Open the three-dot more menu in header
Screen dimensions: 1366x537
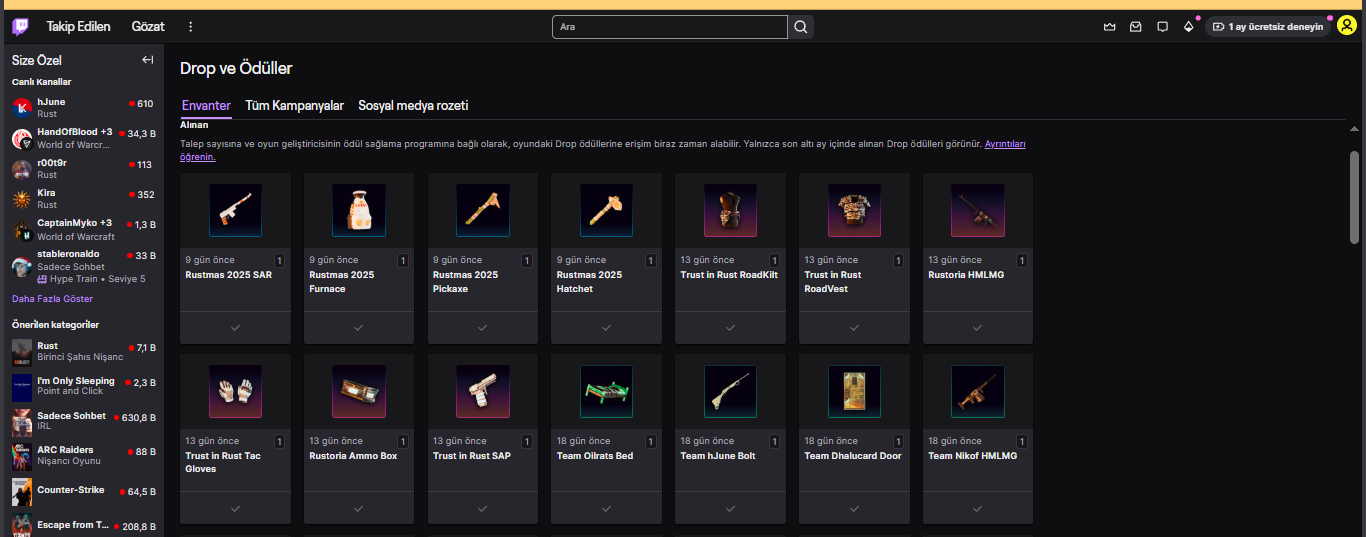(x=191, y=27)
